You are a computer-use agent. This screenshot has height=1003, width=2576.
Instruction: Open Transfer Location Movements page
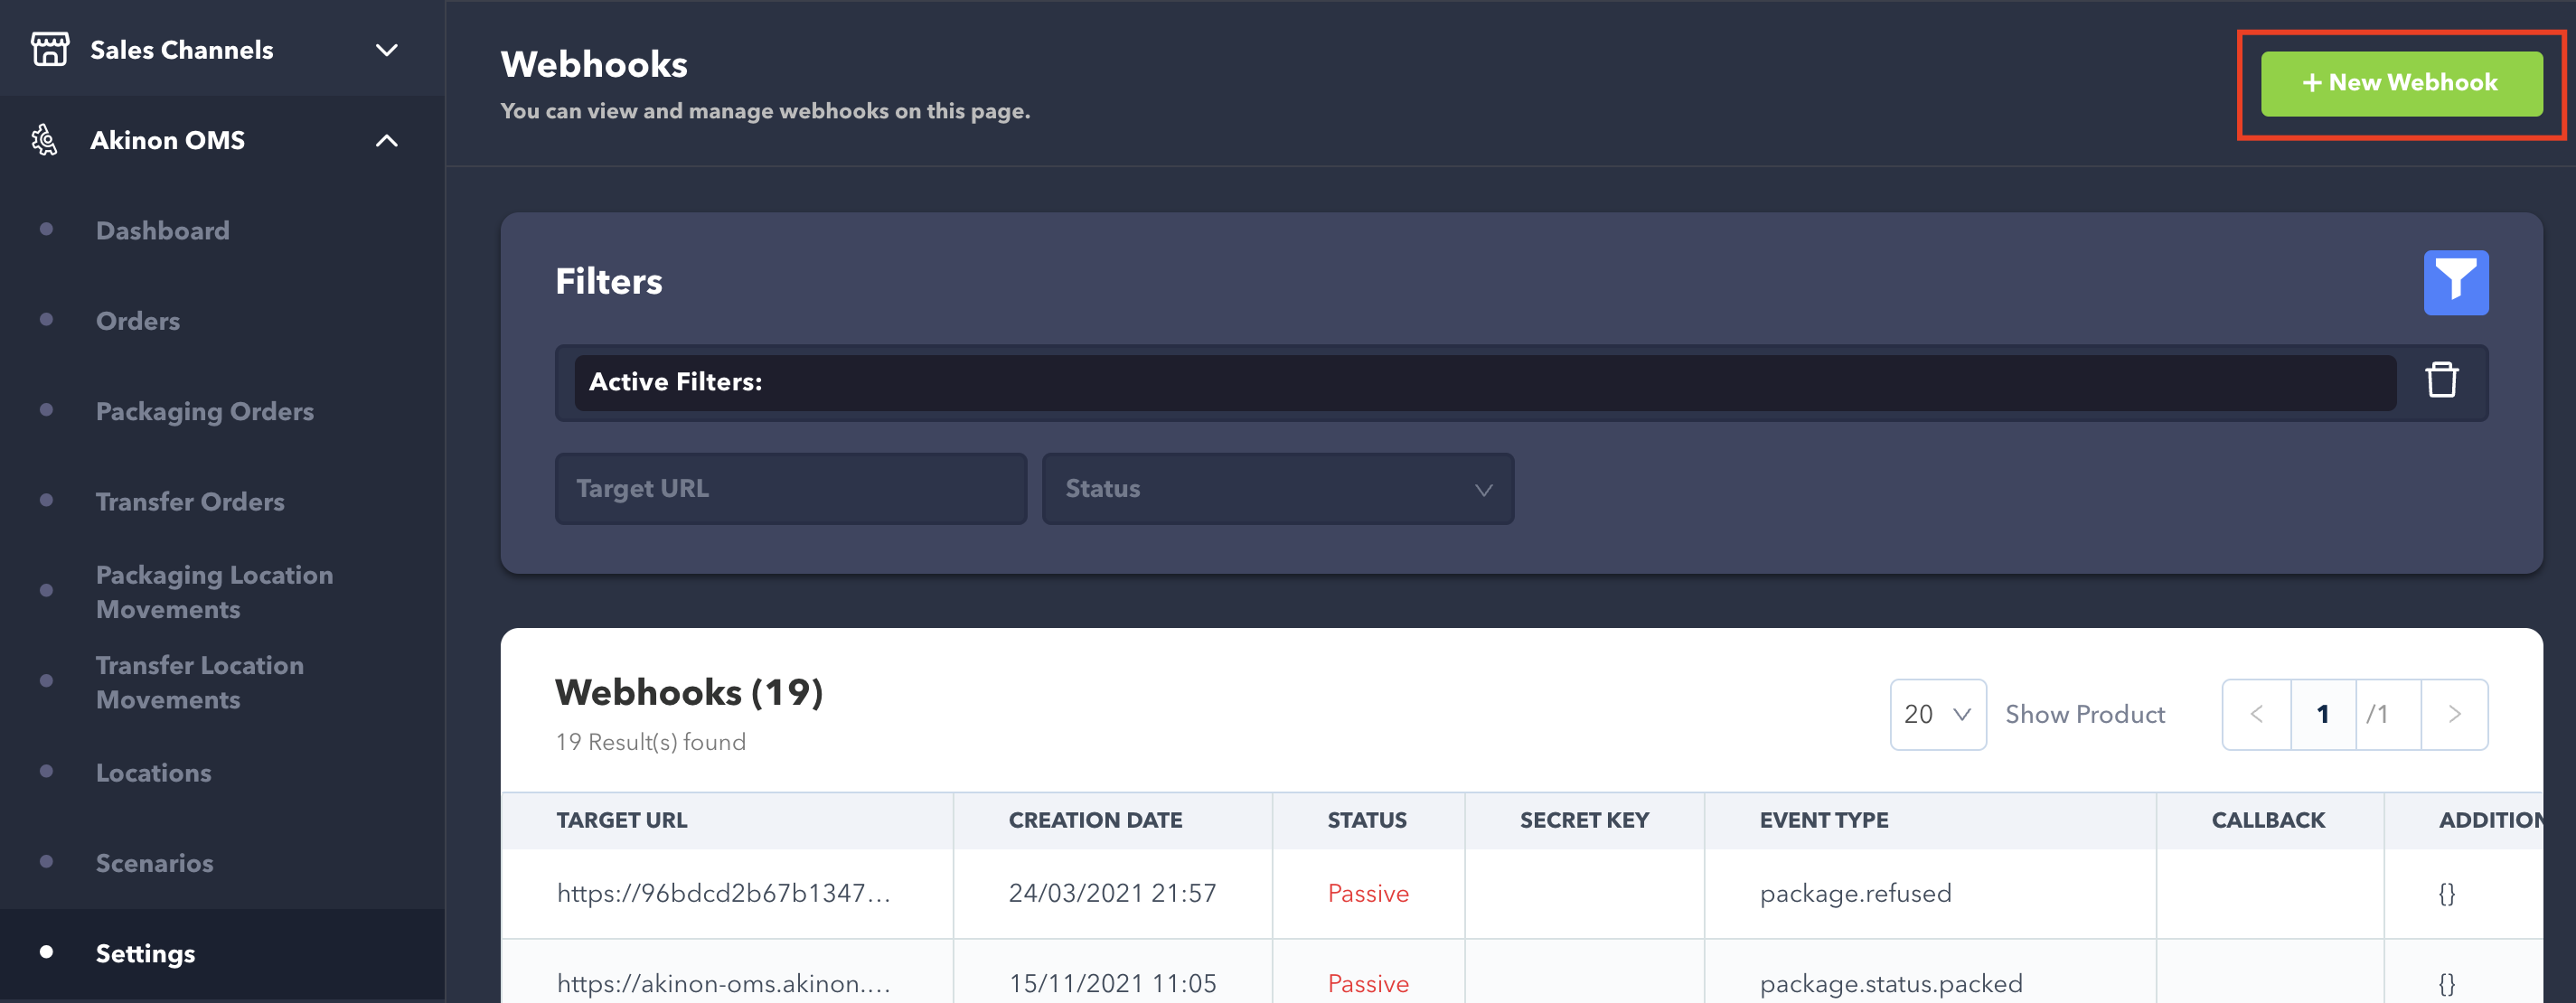[199, 682]
